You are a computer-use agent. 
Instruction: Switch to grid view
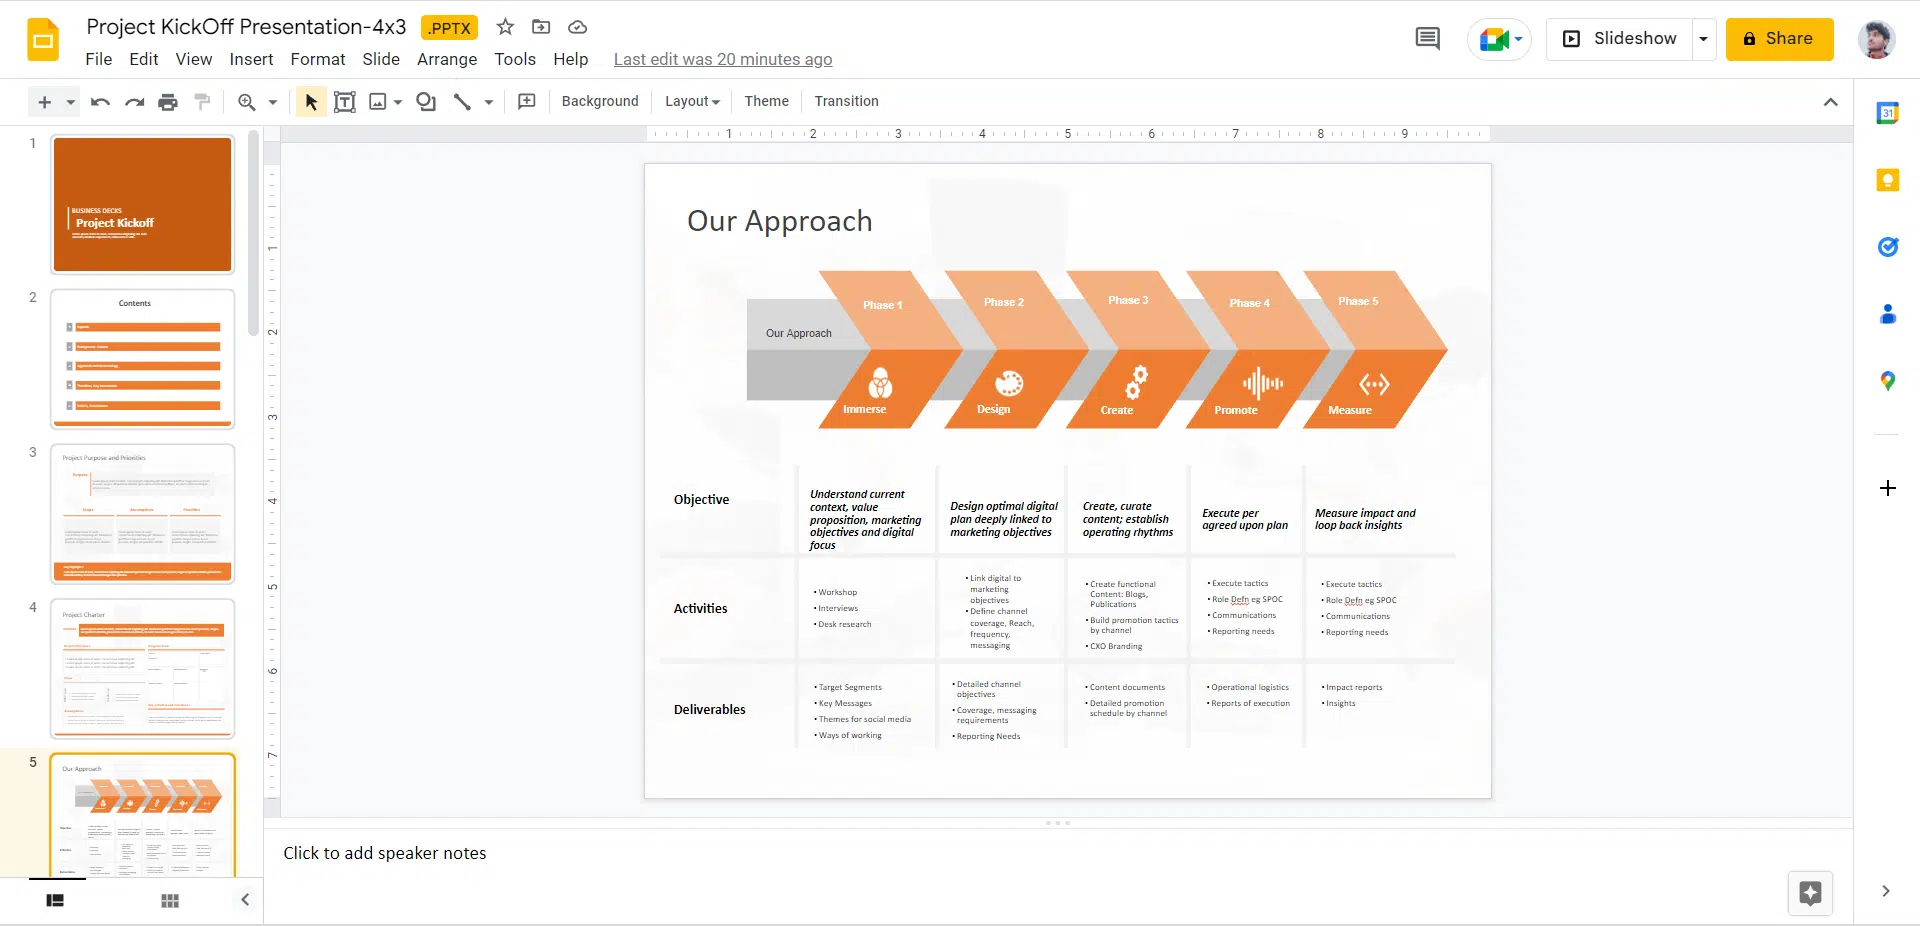pos(170,900)
